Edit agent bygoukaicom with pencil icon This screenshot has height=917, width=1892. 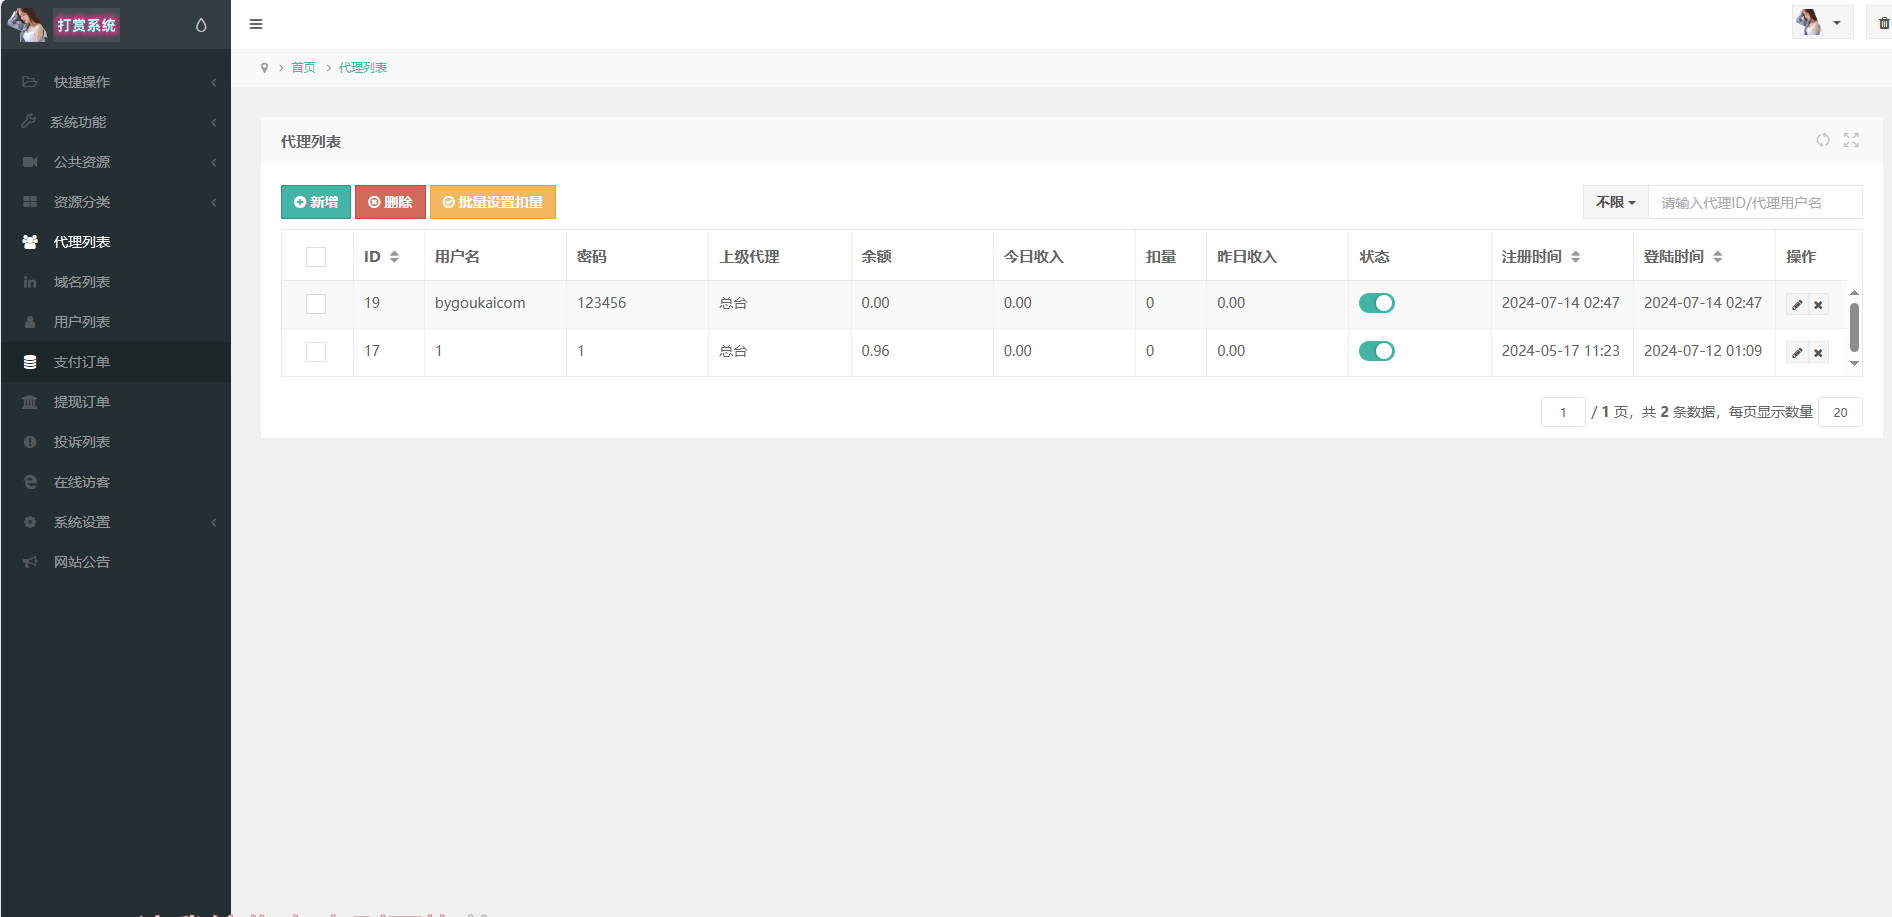click(1797, 304)
